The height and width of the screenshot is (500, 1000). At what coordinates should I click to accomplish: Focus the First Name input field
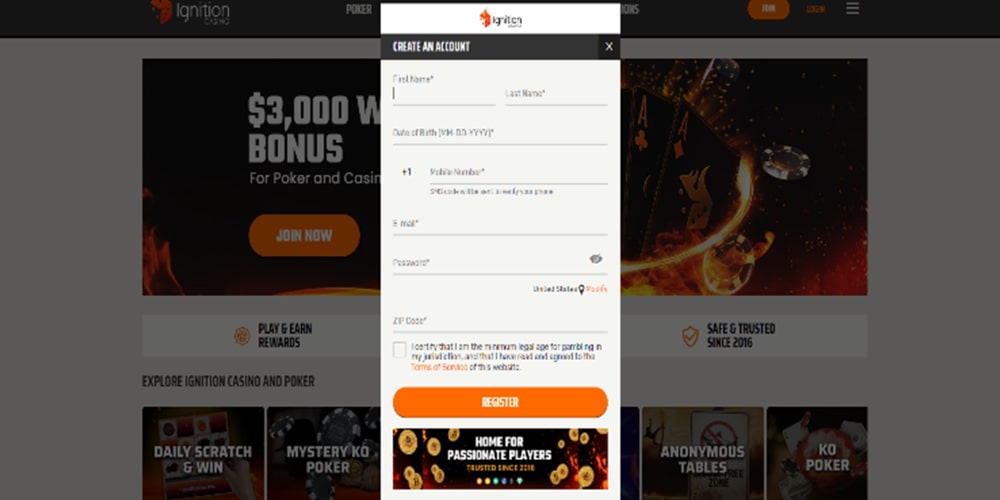(x=444, y=93)
